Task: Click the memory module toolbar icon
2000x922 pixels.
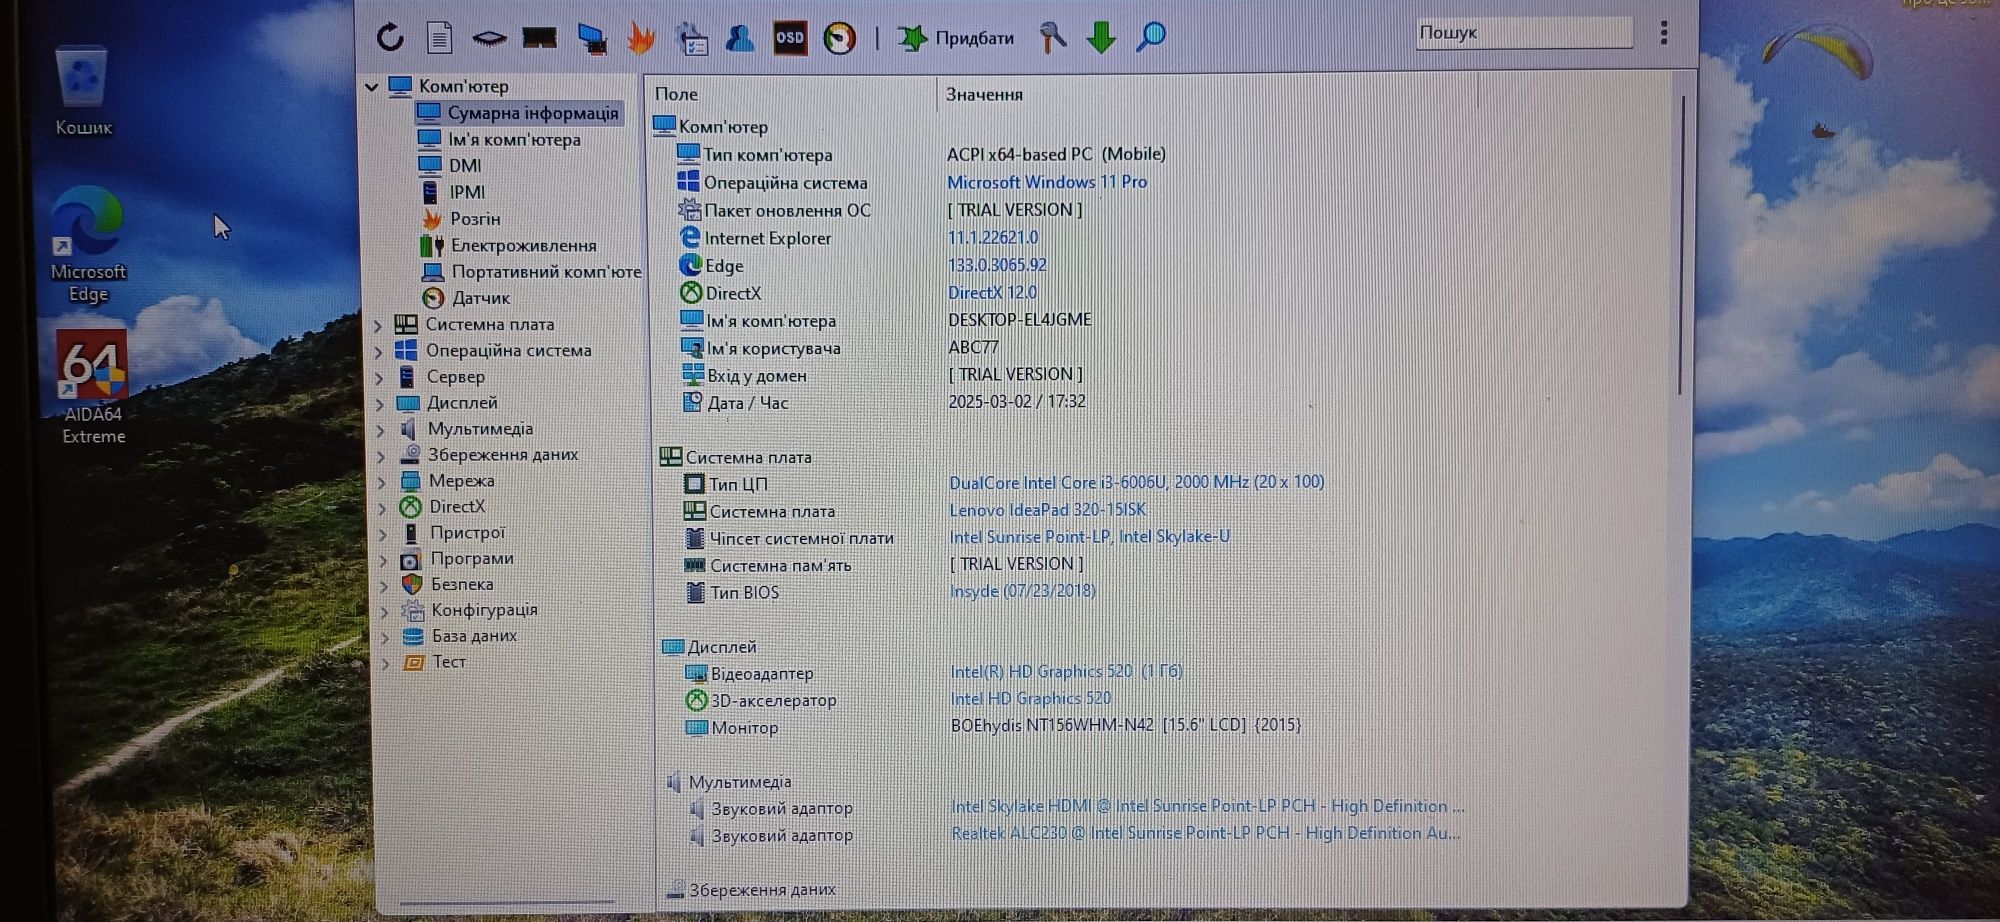Action: click(x=540, y=38)
